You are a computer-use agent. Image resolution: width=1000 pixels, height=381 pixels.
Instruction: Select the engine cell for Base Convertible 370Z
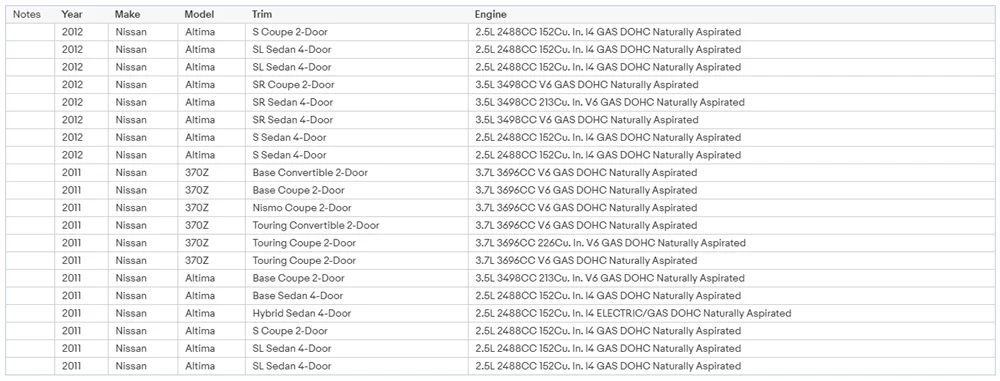(732, 173)
